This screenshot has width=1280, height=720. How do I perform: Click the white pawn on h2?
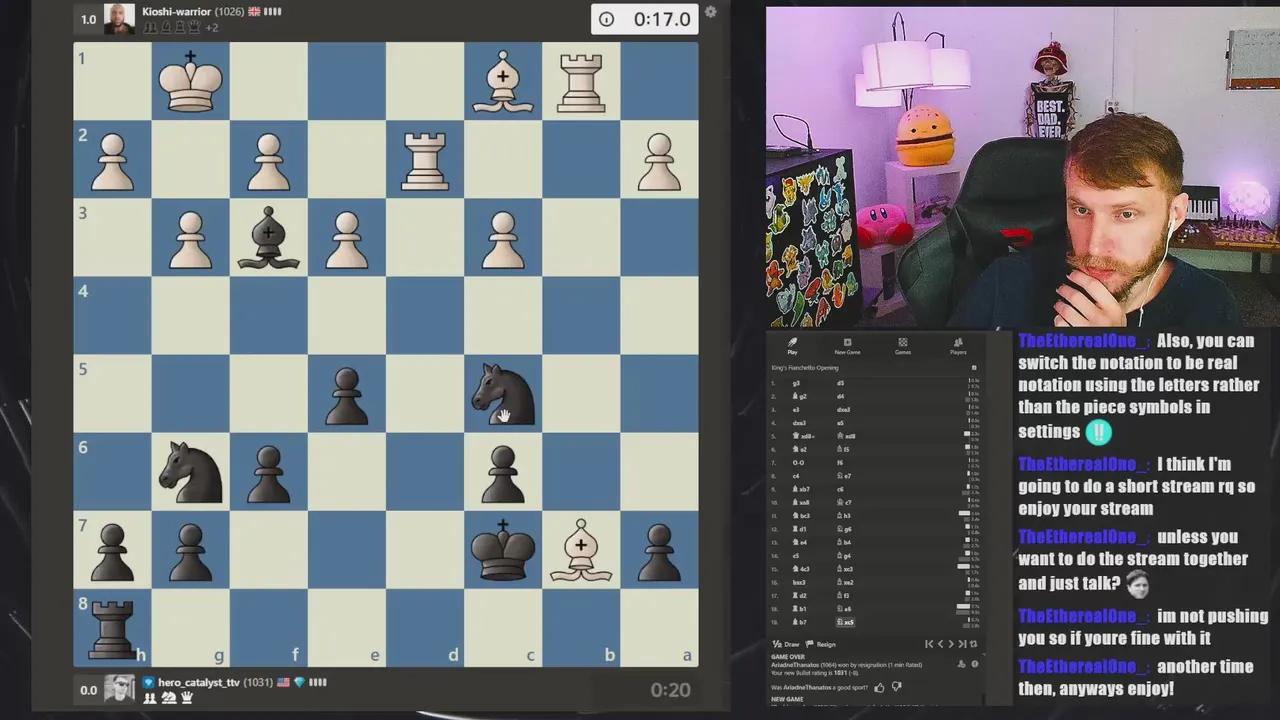[112, 159]
